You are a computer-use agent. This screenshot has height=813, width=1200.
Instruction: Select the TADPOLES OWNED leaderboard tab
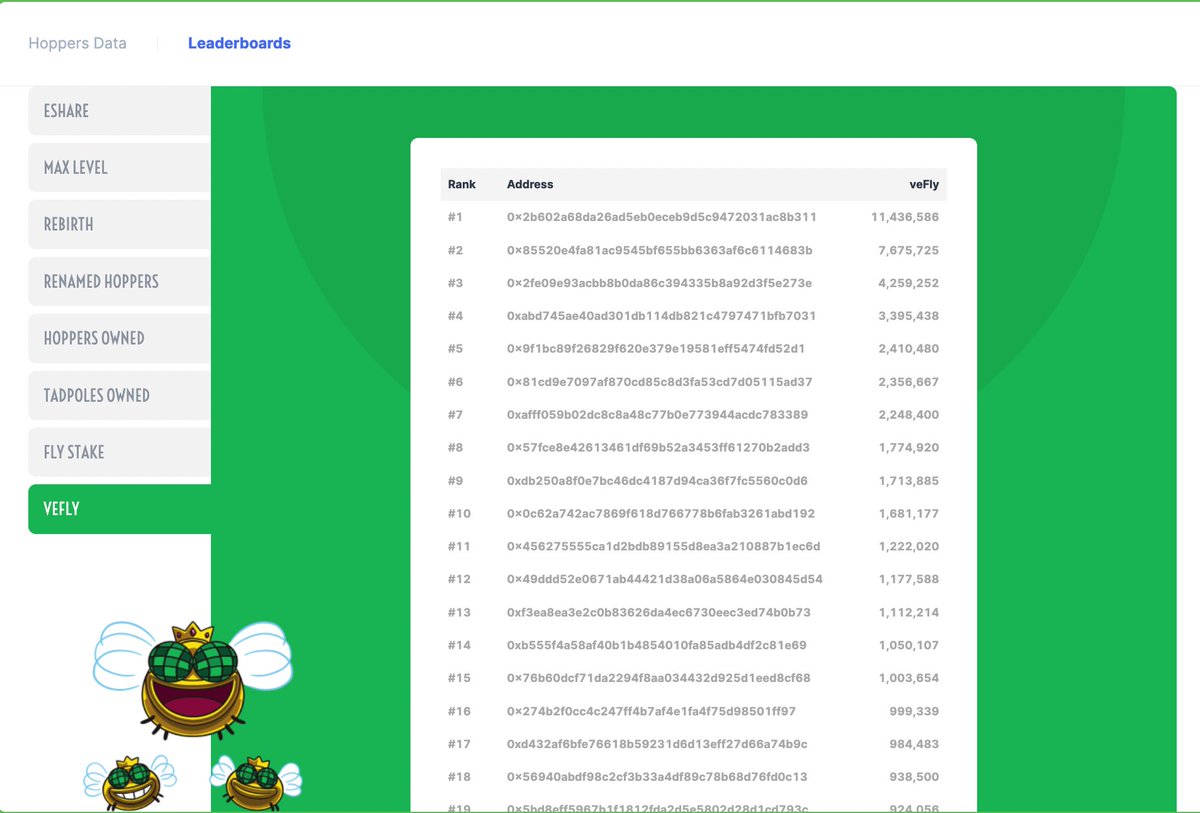coord(119,395)
